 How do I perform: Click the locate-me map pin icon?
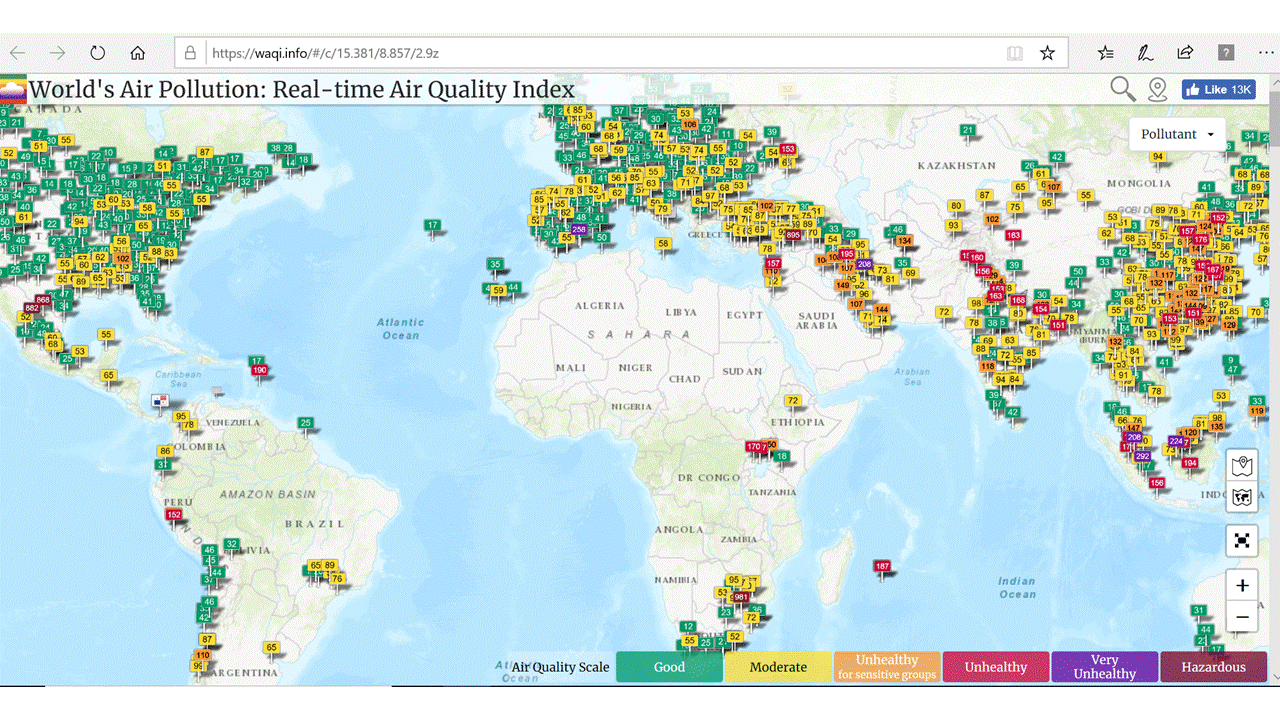click(1157, 89)
